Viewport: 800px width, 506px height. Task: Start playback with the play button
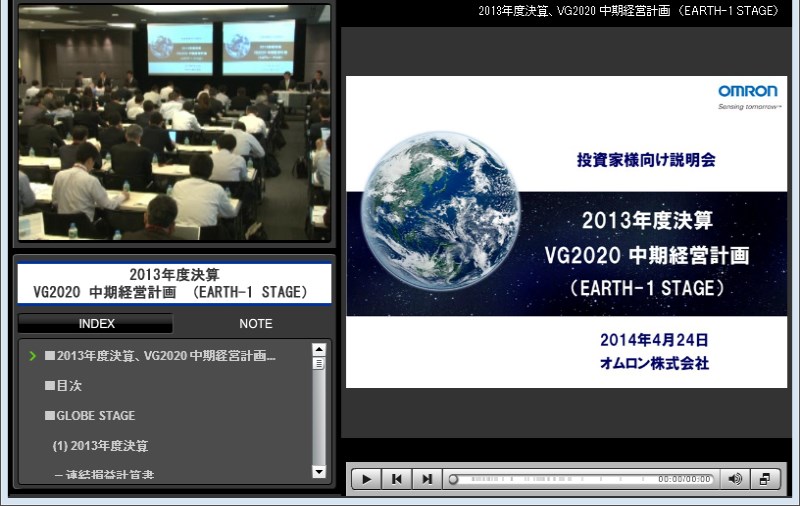click(x=366, y=479)
